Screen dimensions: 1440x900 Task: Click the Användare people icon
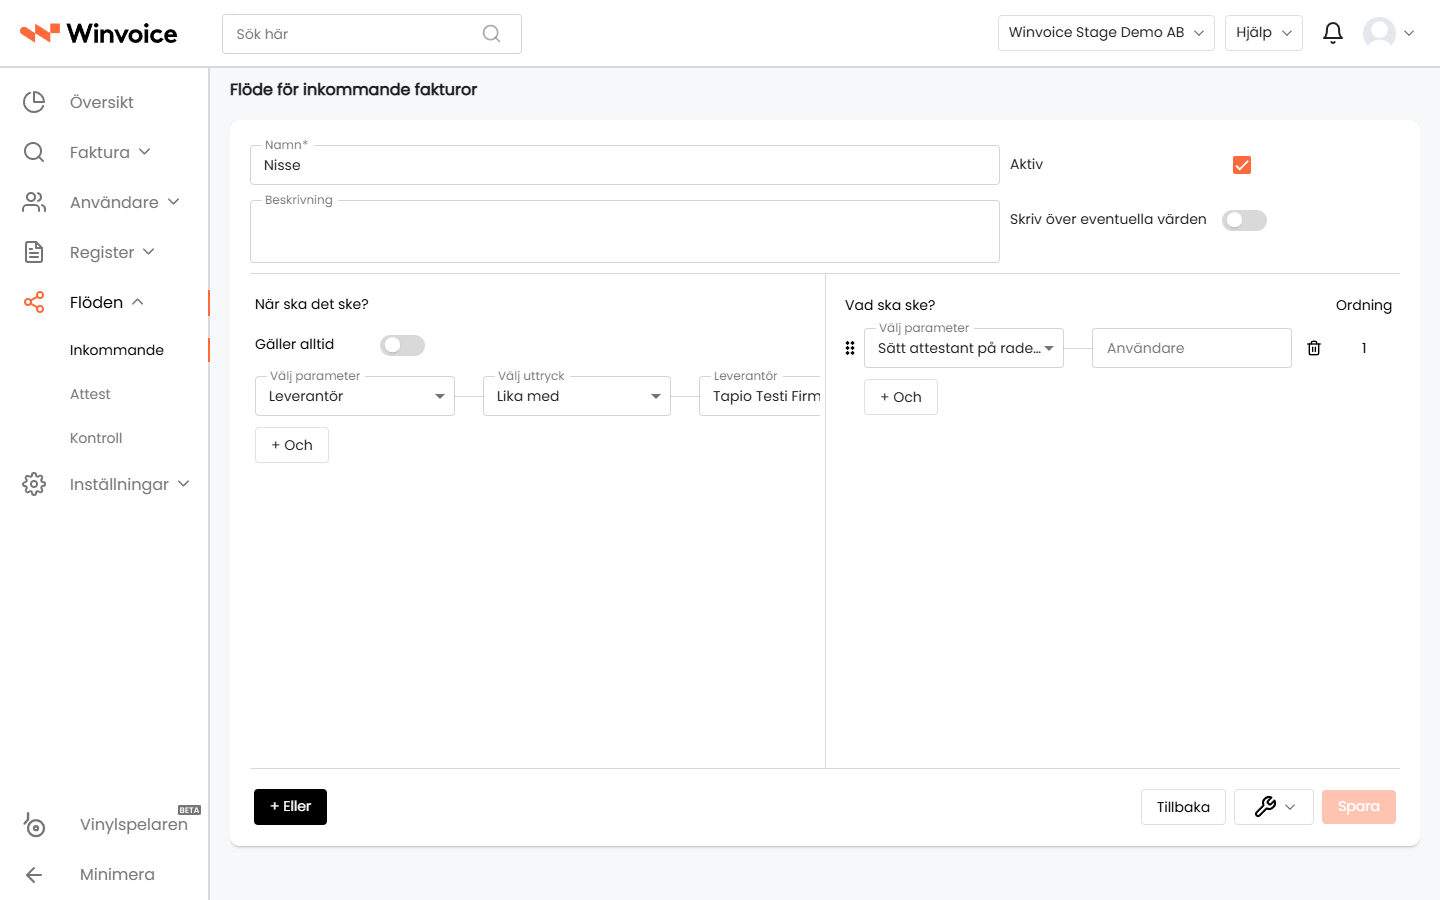[x=34, y=202]
